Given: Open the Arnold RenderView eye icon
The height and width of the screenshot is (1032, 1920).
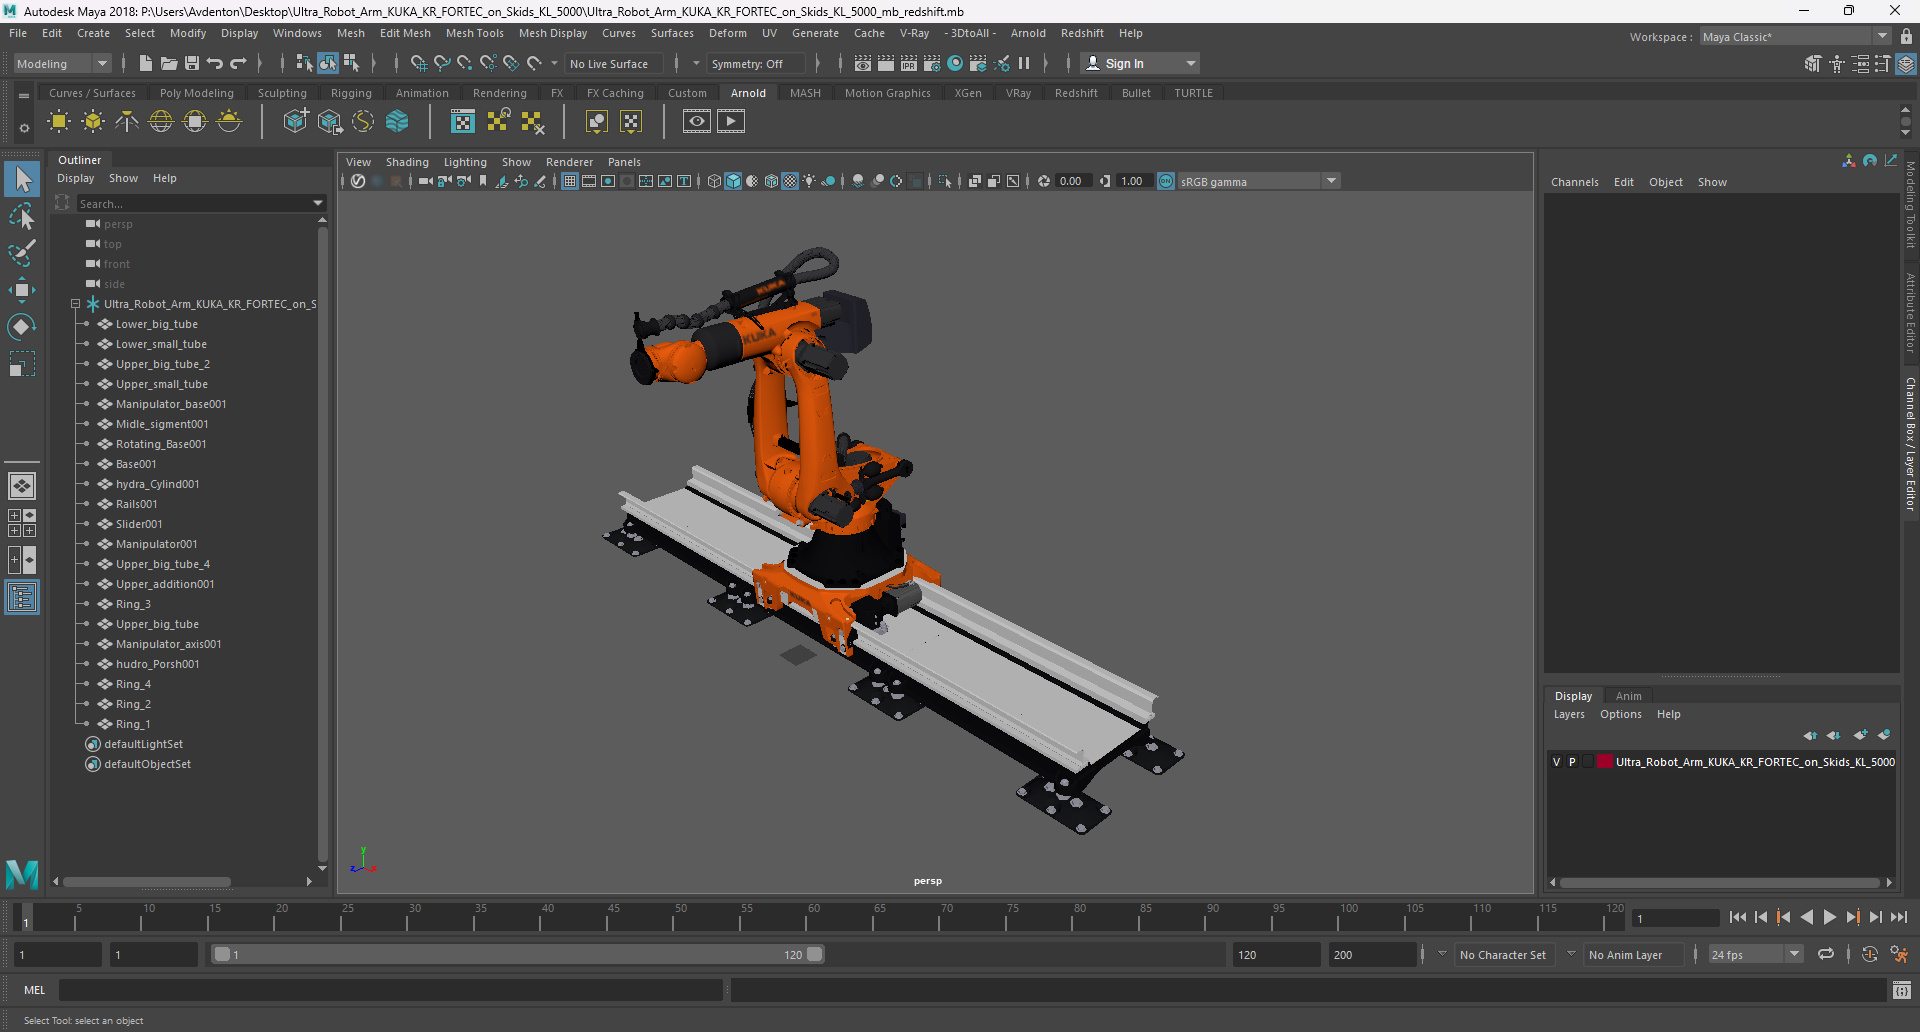Looking at the screenshot, I should (697, 122).
